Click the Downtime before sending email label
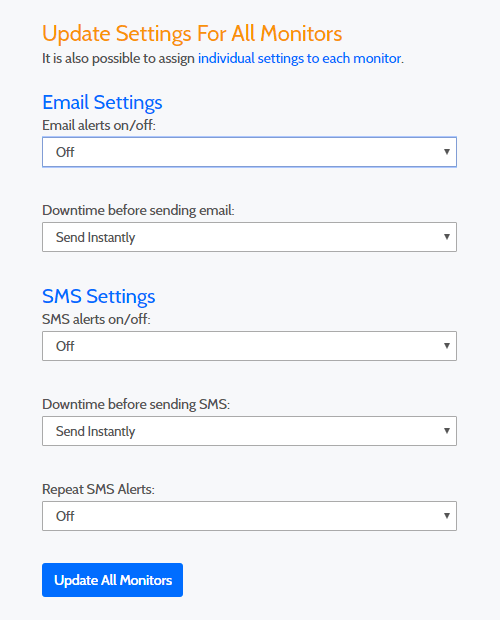Screen dimensions: 500x620 (138, 210)
